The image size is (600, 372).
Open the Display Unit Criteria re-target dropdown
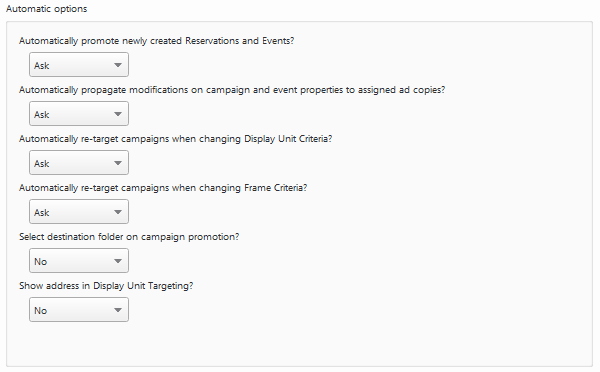79,163
